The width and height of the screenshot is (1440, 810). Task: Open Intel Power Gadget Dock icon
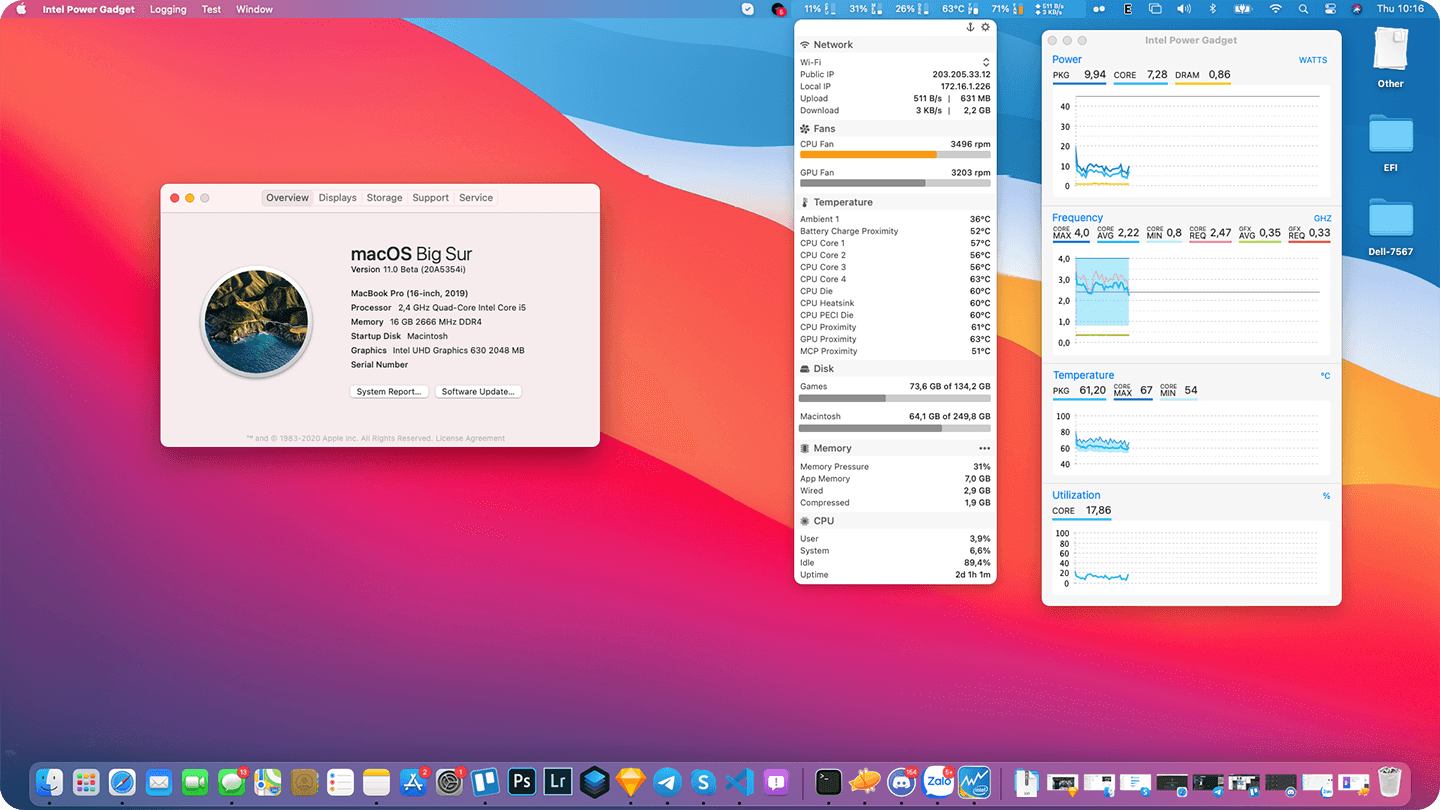pyautogui.click(x=974, y=782)
